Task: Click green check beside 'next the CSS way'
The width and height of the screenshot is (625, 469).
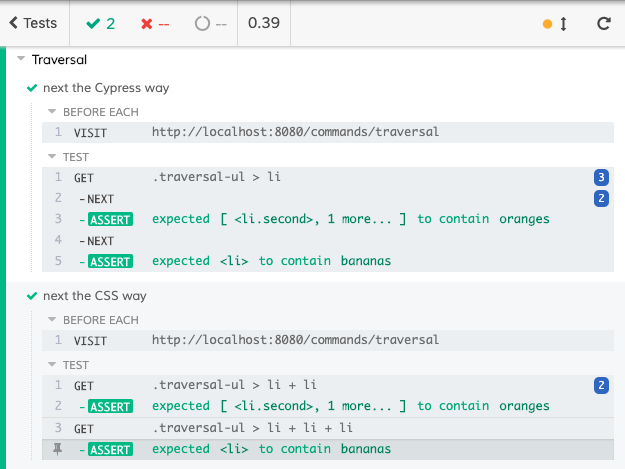Action: (x=32, y=296)
